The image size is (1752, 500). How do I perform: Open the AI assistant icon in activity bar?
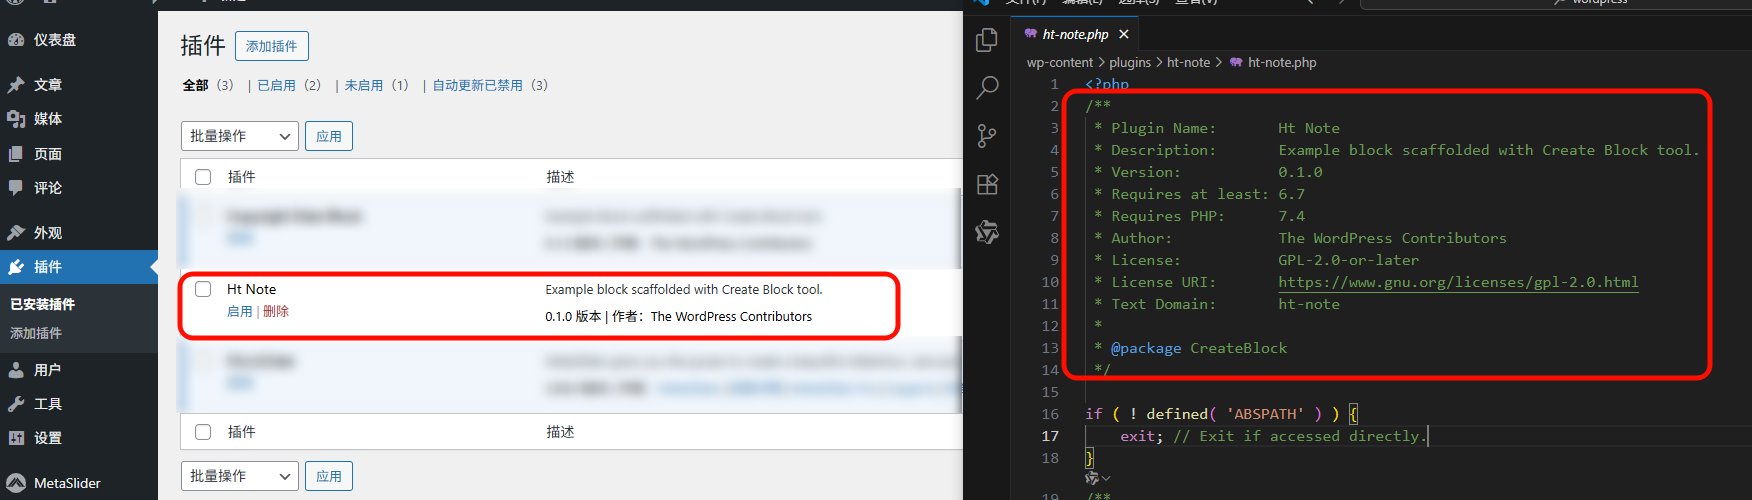[987, 232]
